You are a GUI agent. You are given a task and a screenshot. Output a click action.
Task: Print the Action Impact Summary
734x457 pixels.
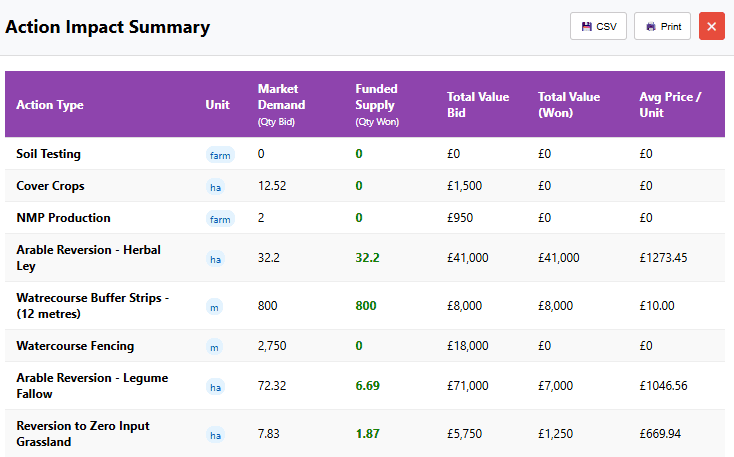[662, 26]
